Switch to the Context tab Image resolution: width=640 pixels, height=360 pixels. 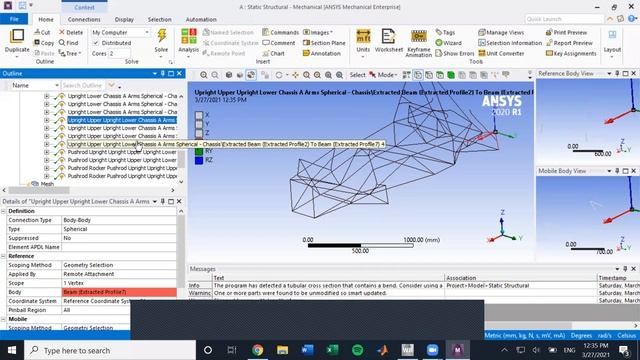pos(84,7)
